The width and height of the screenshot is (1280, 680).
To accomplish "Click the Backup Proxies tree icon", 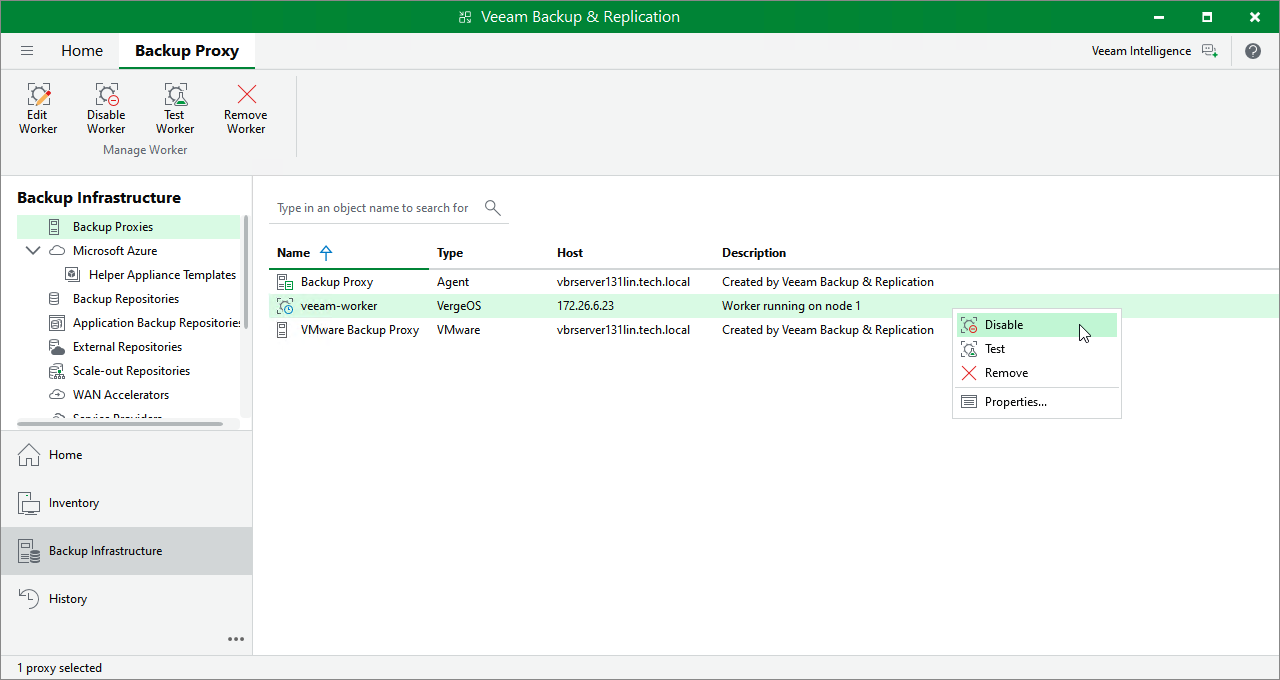I will click(54, 227).
